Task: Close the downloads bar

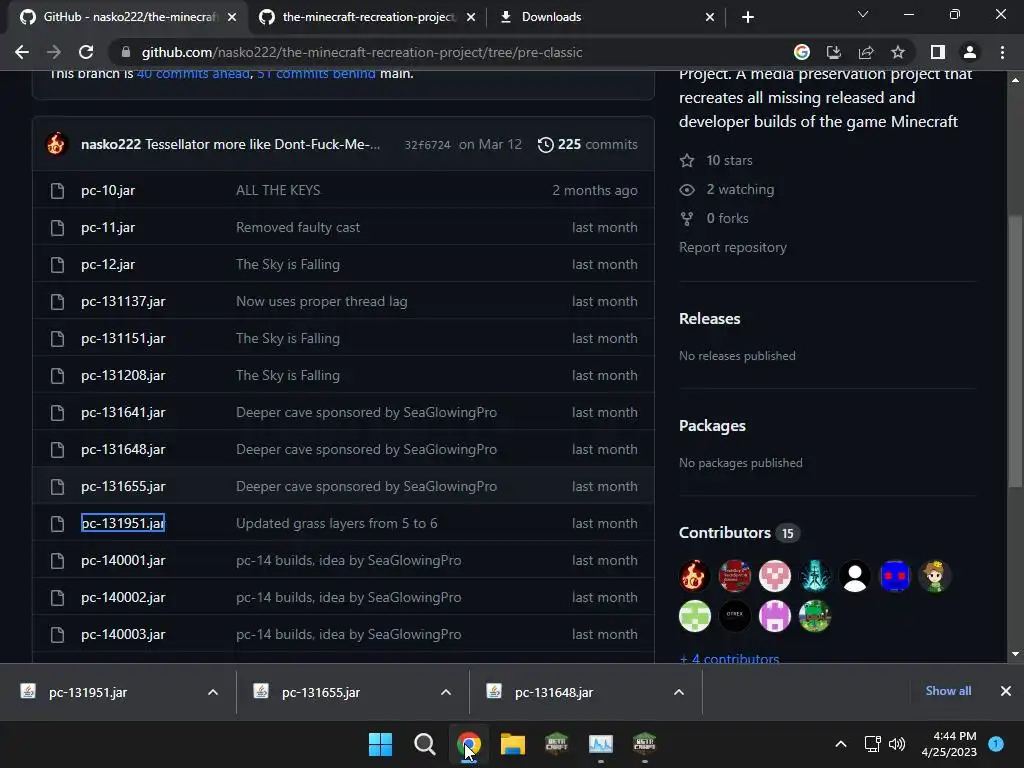Action: [1006, 691]
